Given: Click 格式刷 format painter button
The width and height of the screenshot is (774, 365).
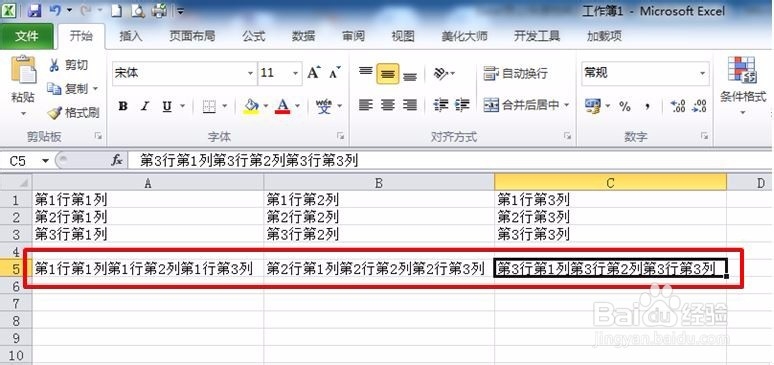Looking at the screenshot, I should [x=73, y=113].
